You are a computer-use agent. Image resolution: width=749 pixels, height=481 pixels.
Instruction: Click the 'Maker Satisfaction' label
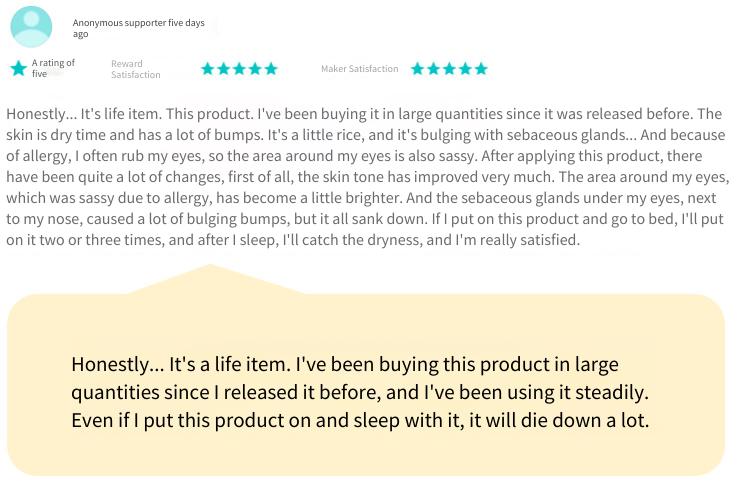point(360,69)
